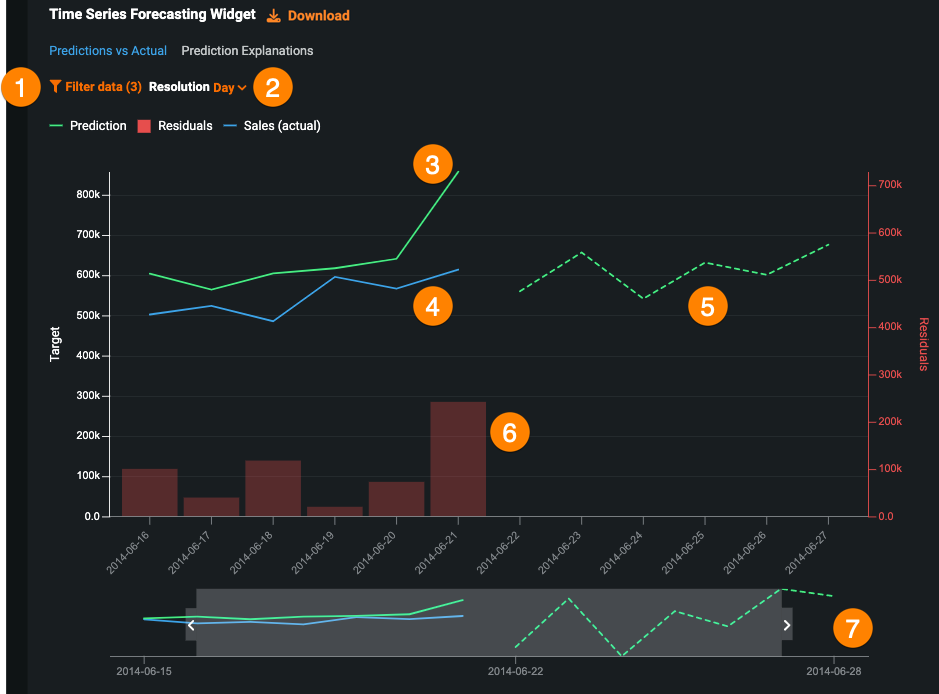Click the Download link

coord(318,16)
